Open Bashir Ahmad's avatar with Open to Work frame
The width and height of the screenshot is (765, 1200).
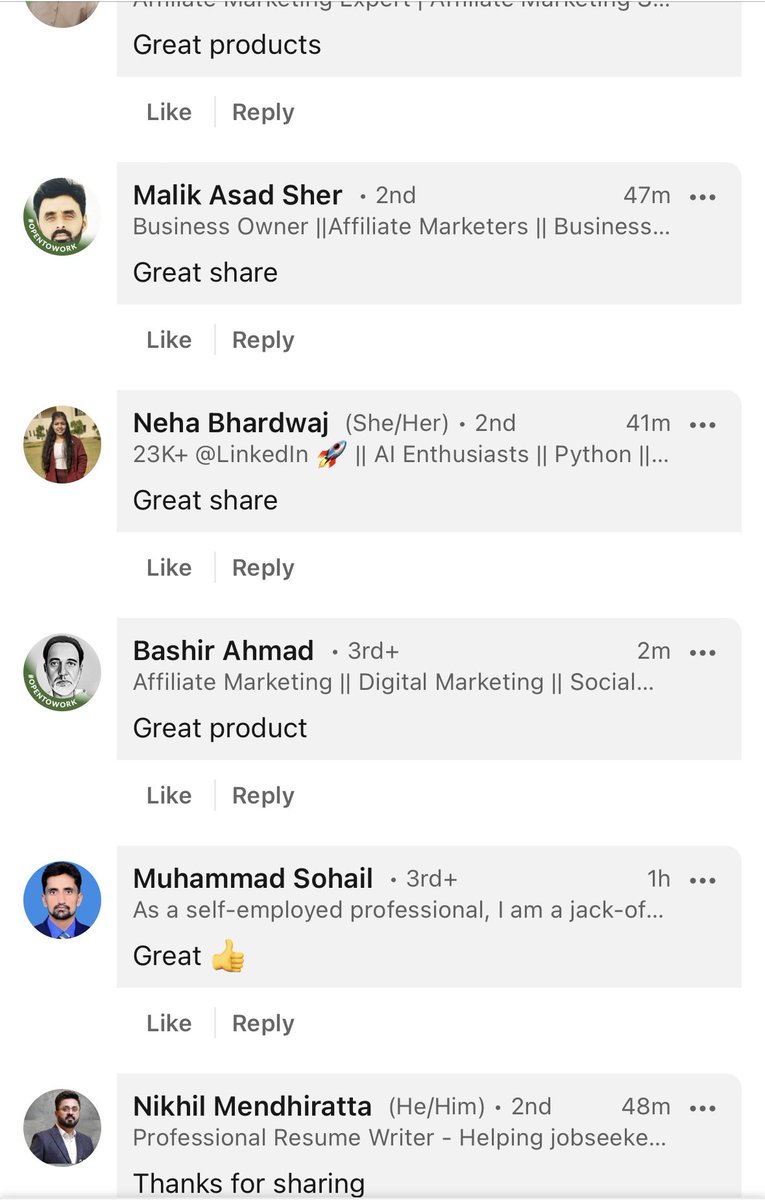[62, 672]
